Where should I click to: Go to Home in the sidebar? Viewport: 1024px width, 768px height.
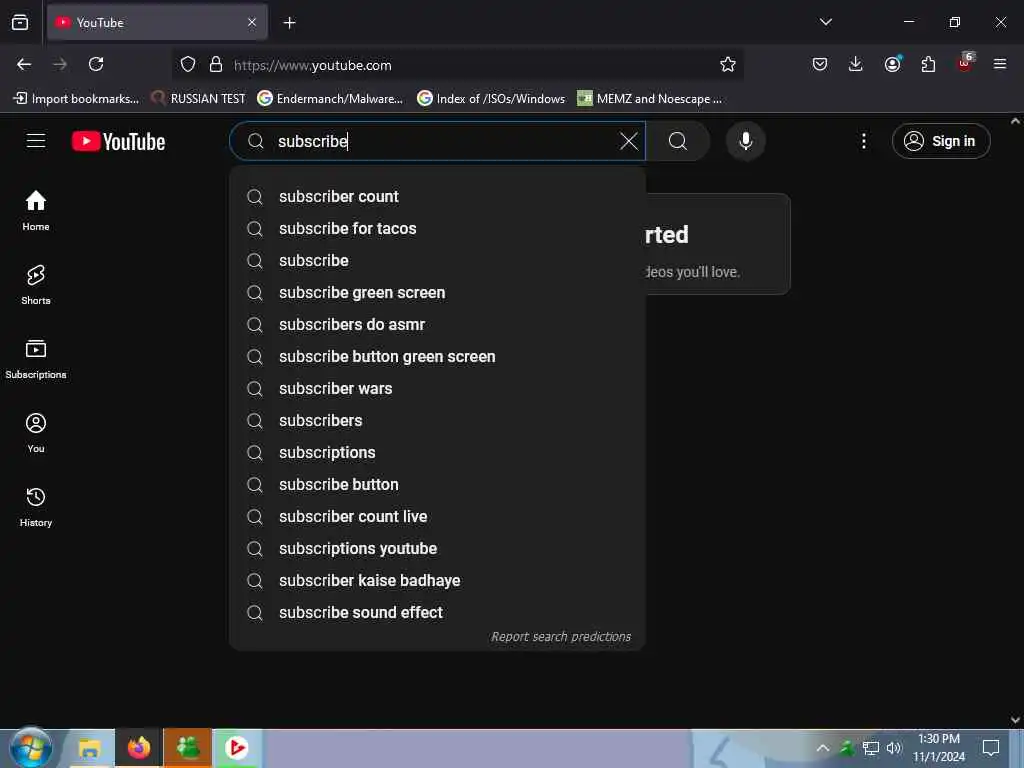pyautogui.click(x=36, y=210)
